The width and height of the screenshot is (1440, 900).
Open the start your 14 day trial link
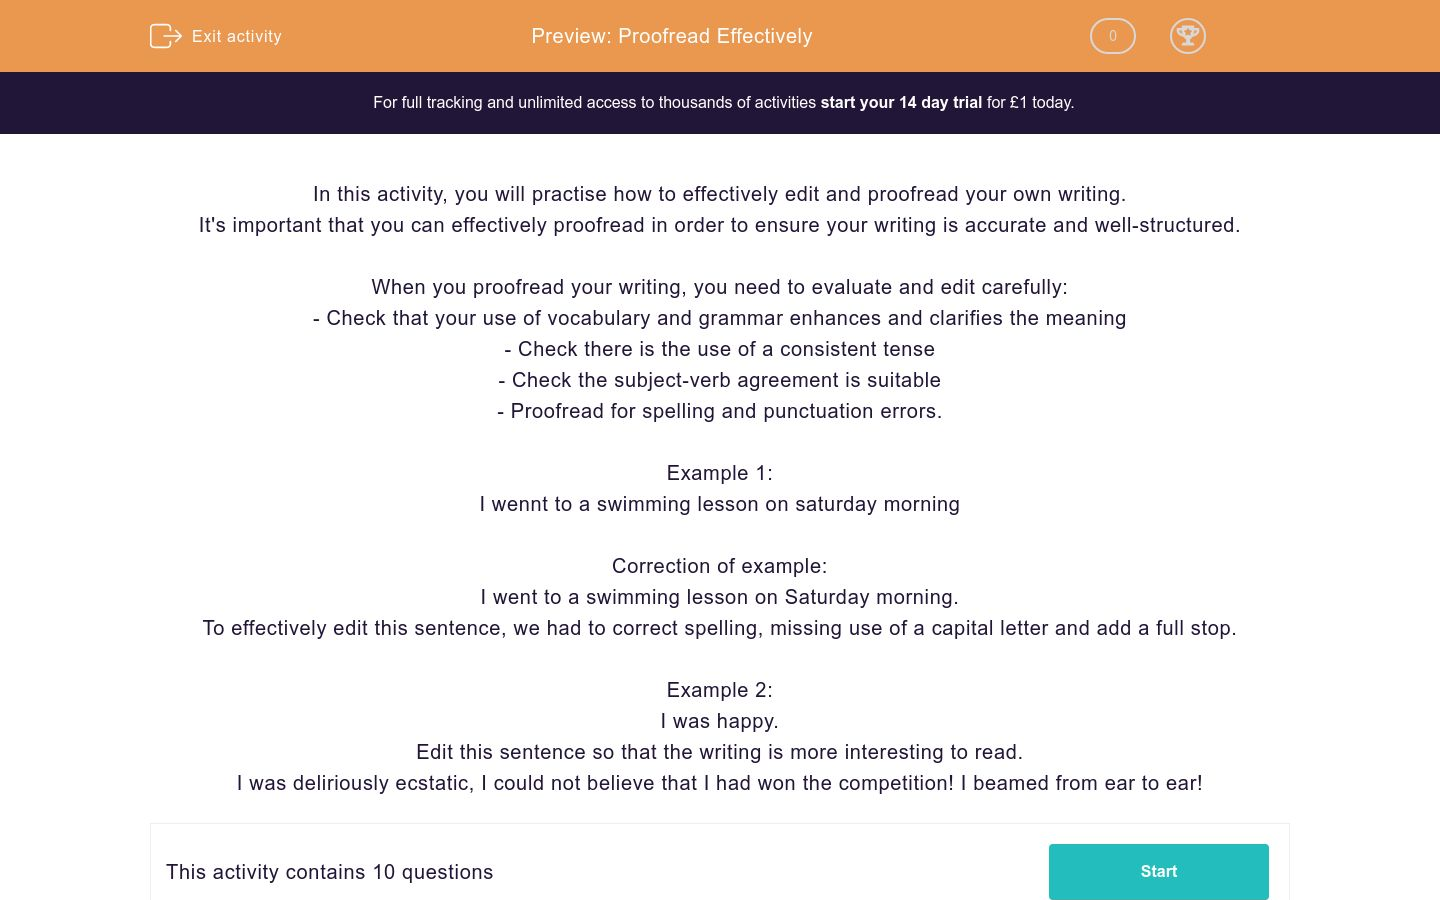point(901,102)
